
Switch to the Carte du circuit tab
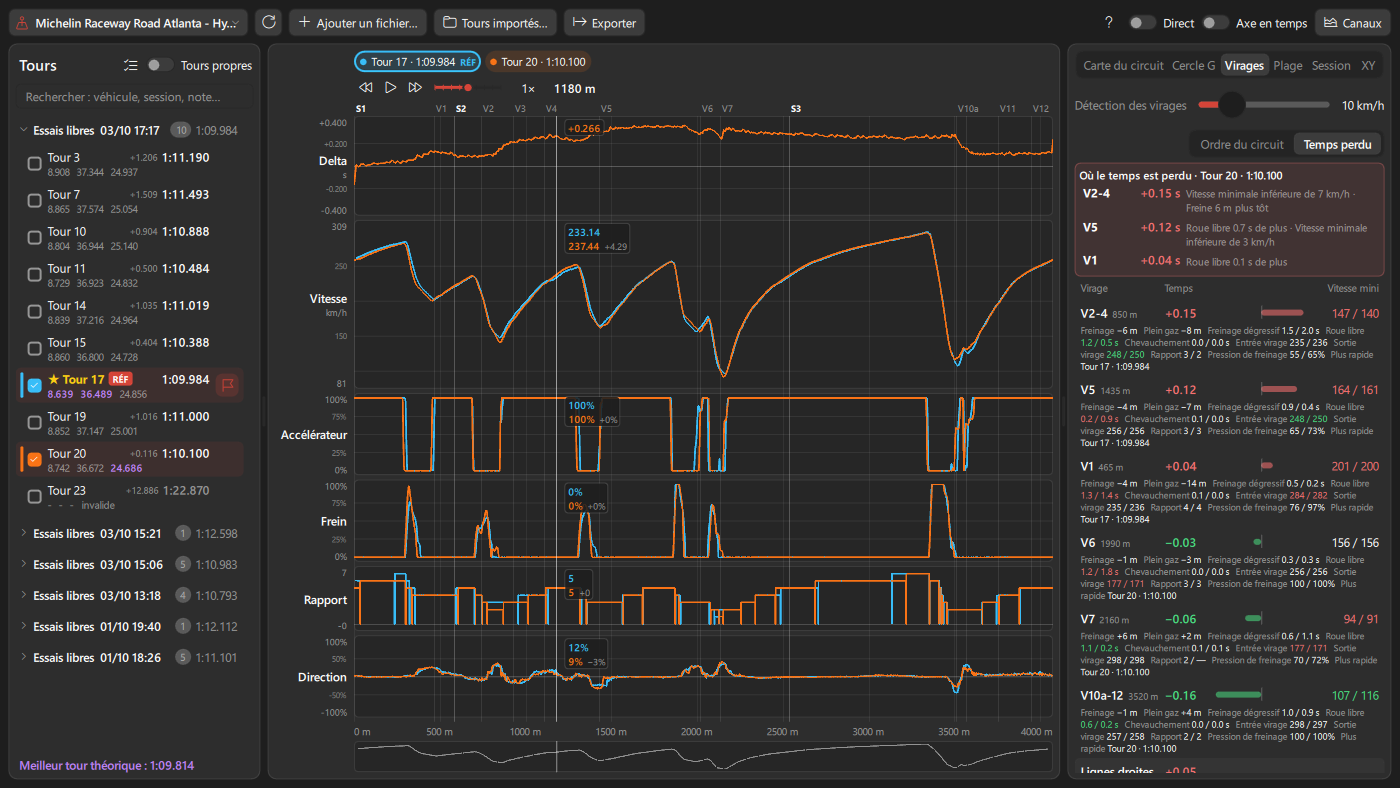pyautogui.click(x=1123, y=65)
